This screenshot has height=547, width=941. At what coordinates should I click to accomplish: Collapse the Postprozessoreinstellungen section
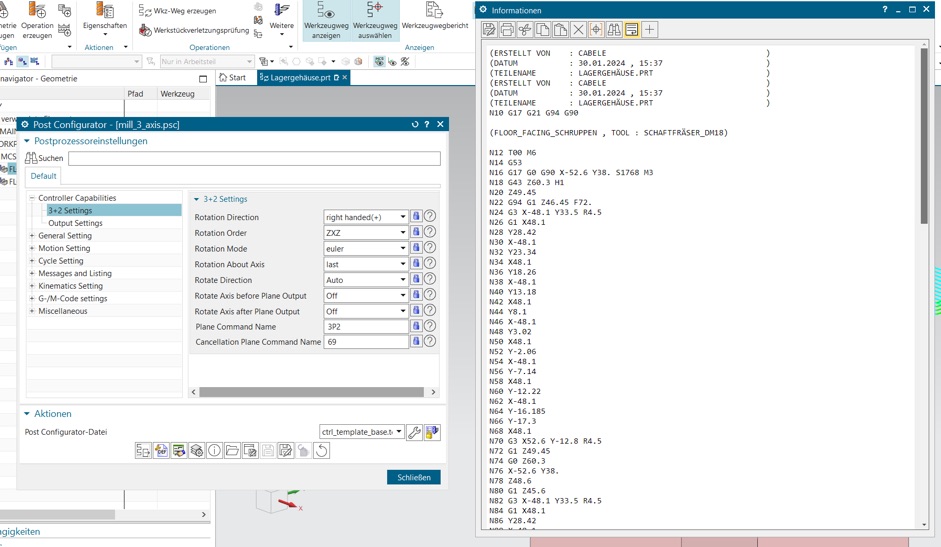[x=26, y=141]
